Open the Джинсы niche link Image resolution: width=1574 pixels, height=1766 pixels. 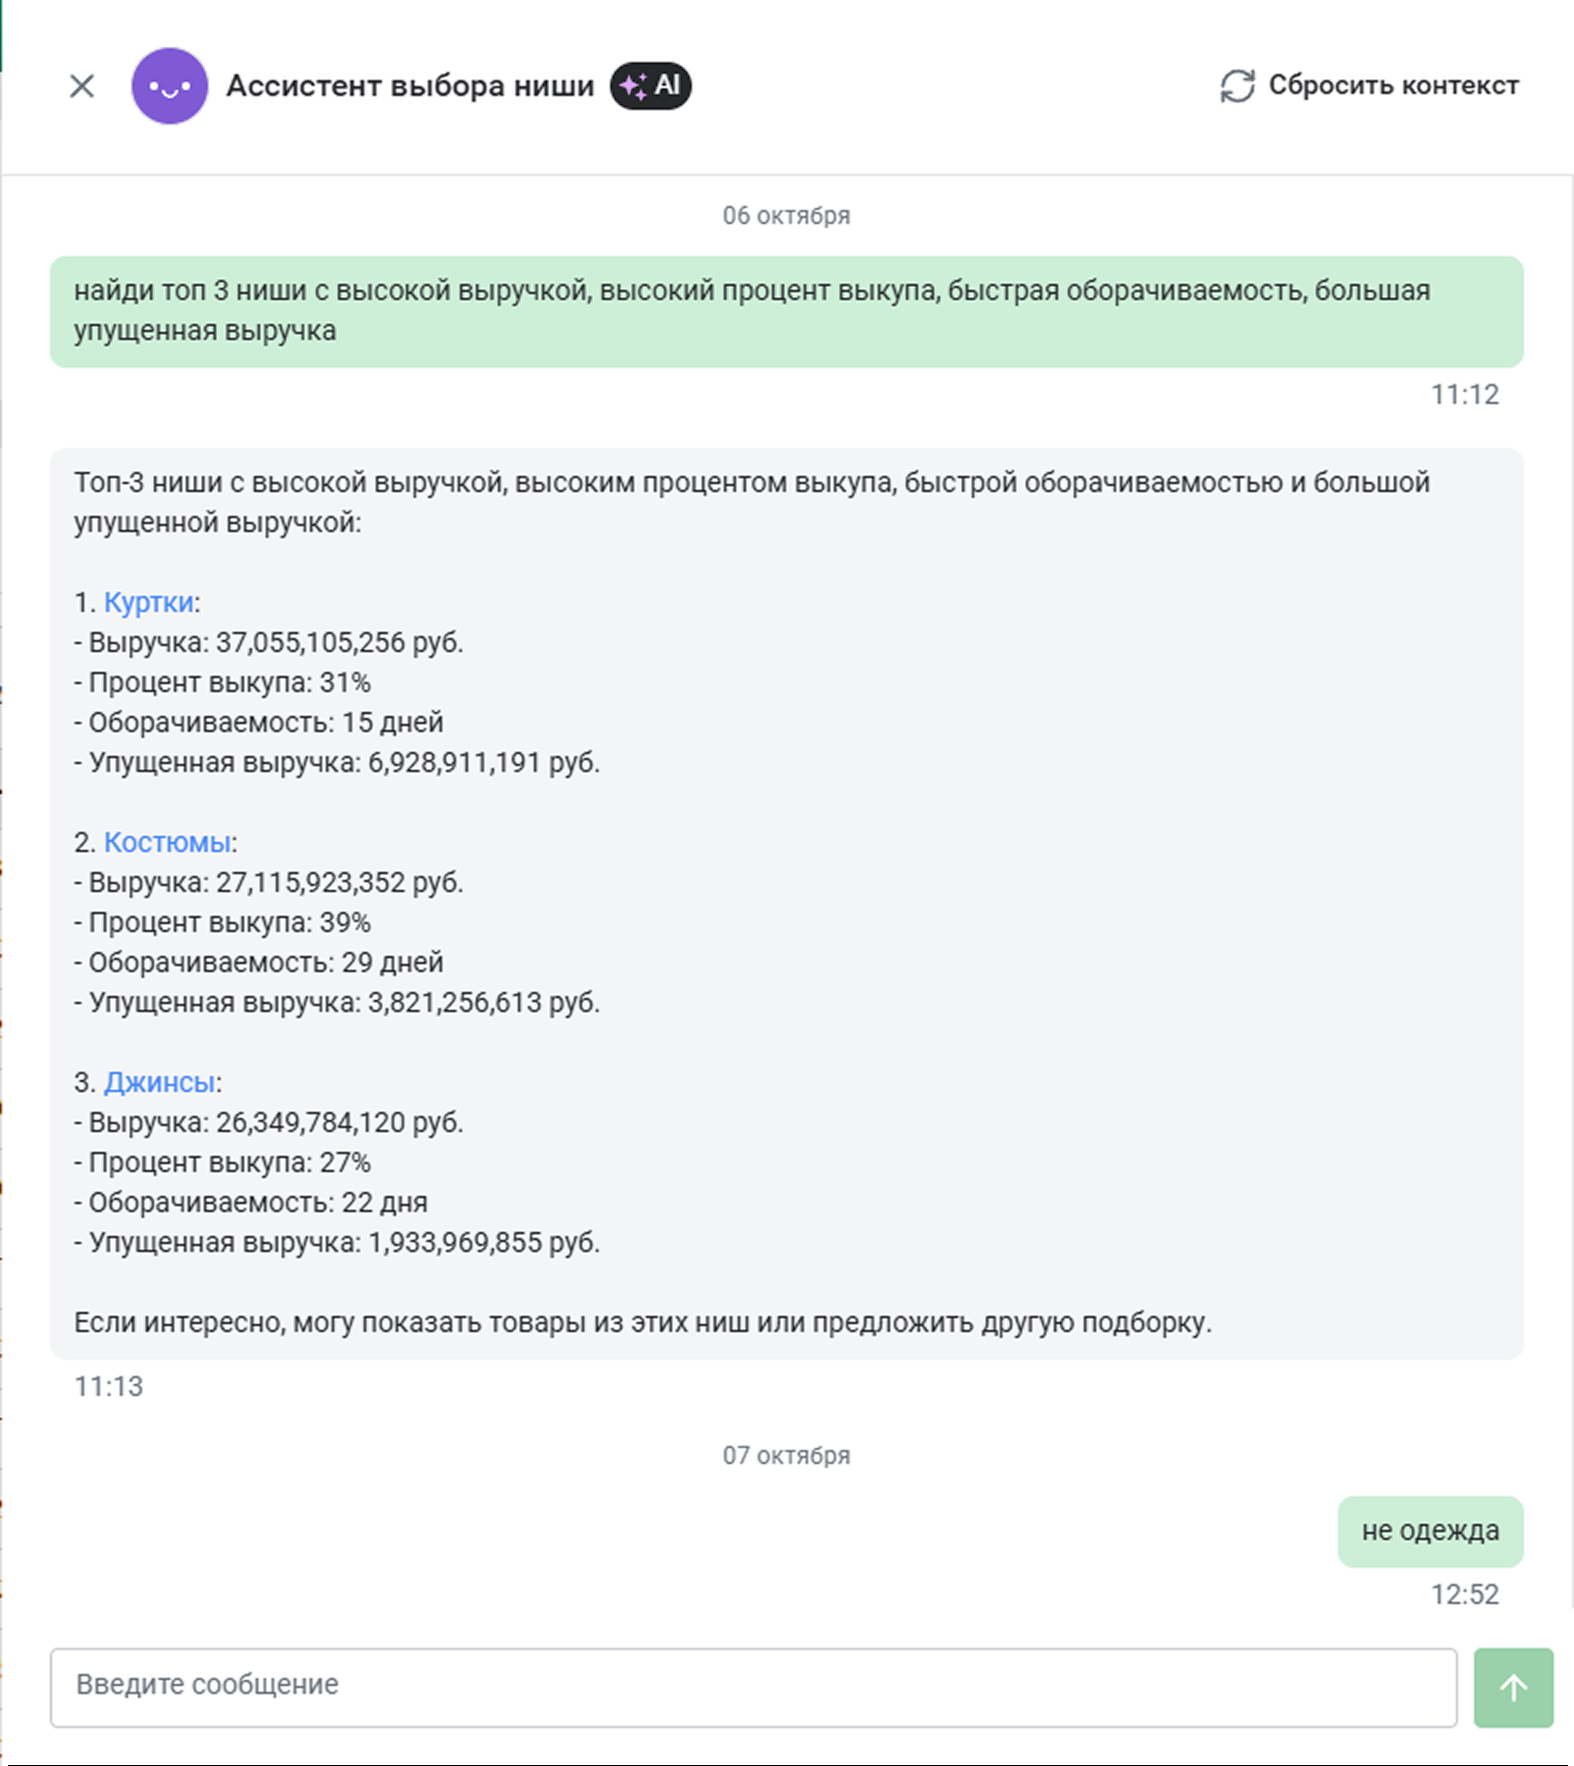[x=160, y=1082]
